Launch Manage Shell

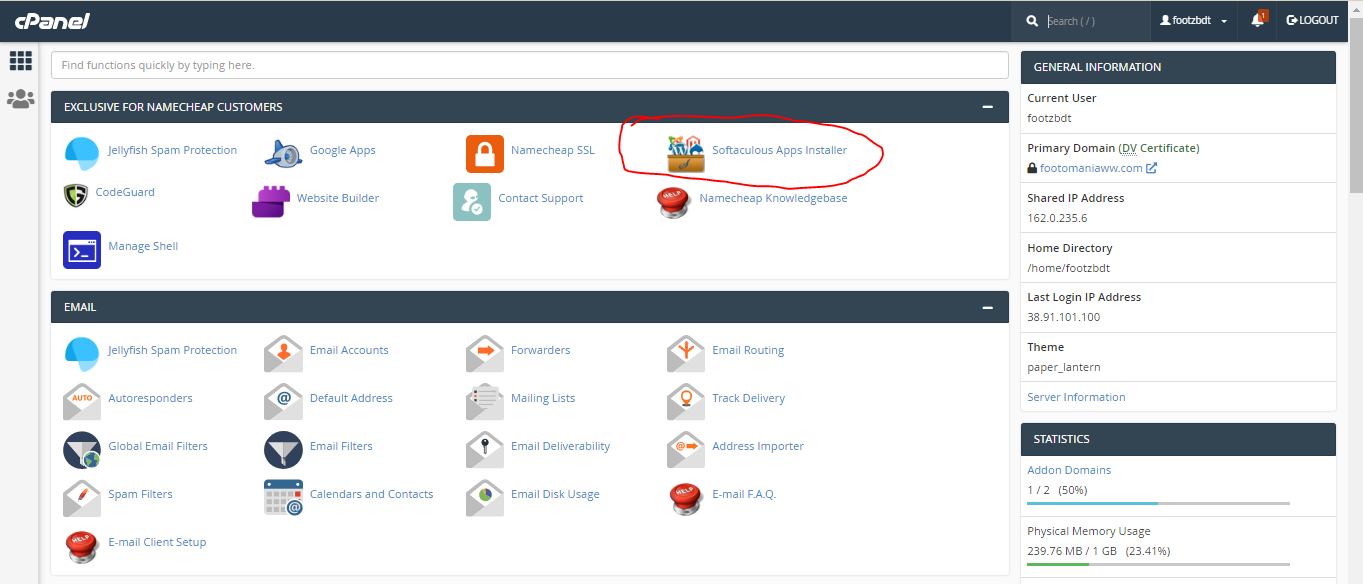pyautogui.click(x=143, y=246)
